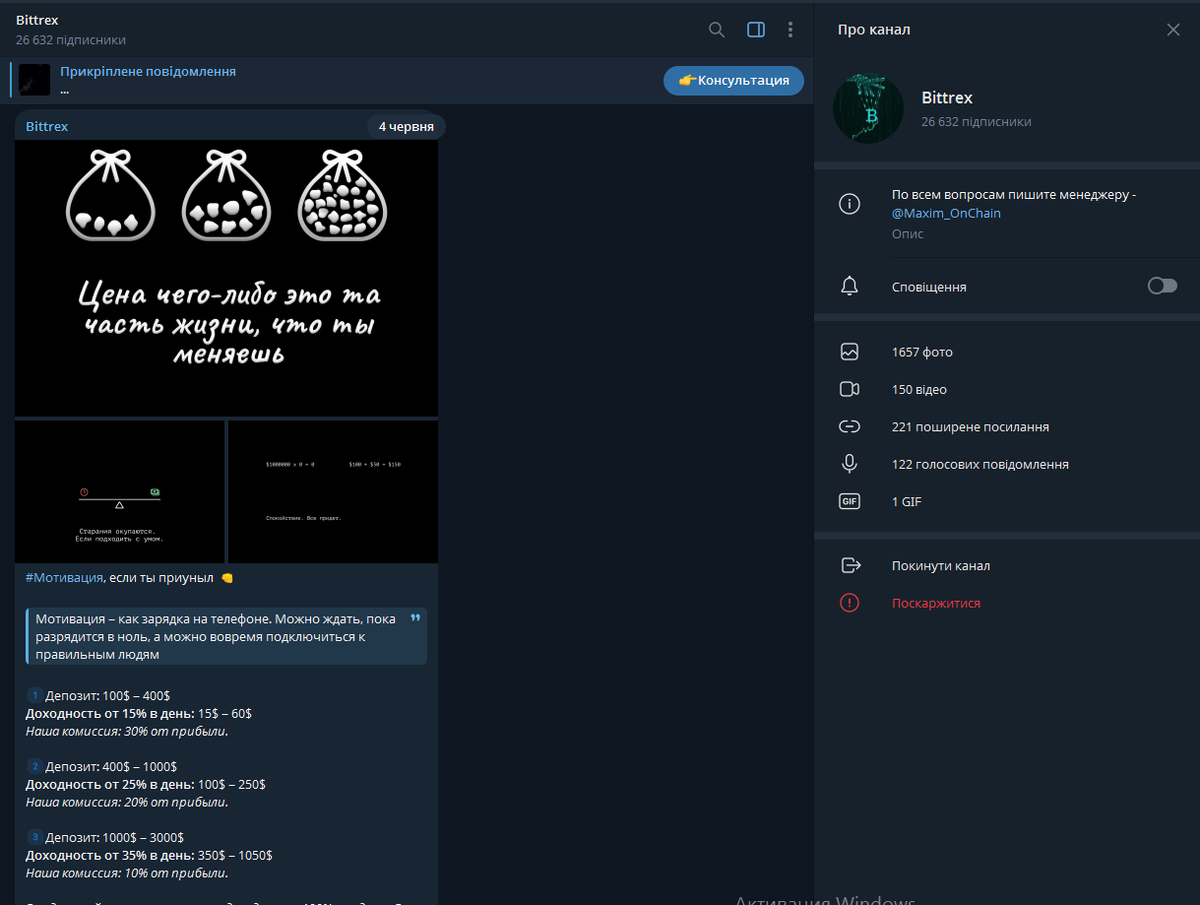1200x905 pixels.
Task: Open the pinned message Прикріплене повідомлення
Action: (148, 72)
